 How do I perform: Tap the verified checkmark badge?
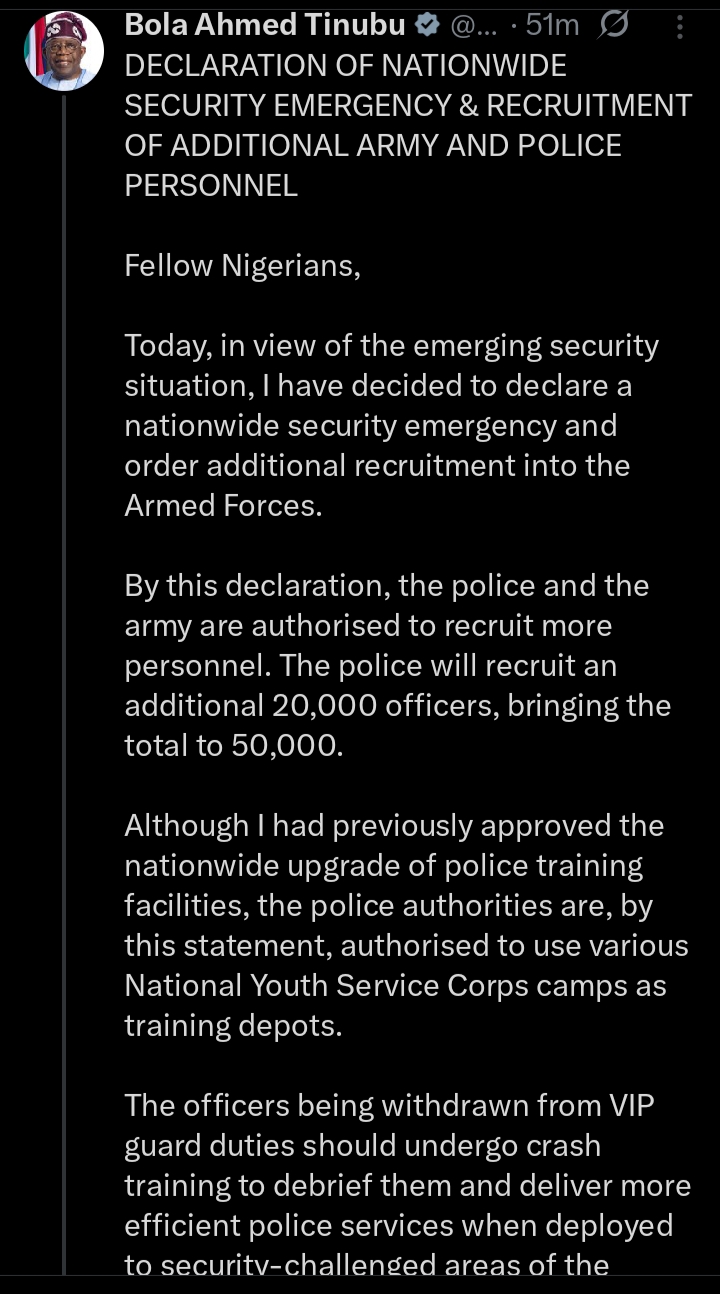[427, 26]
